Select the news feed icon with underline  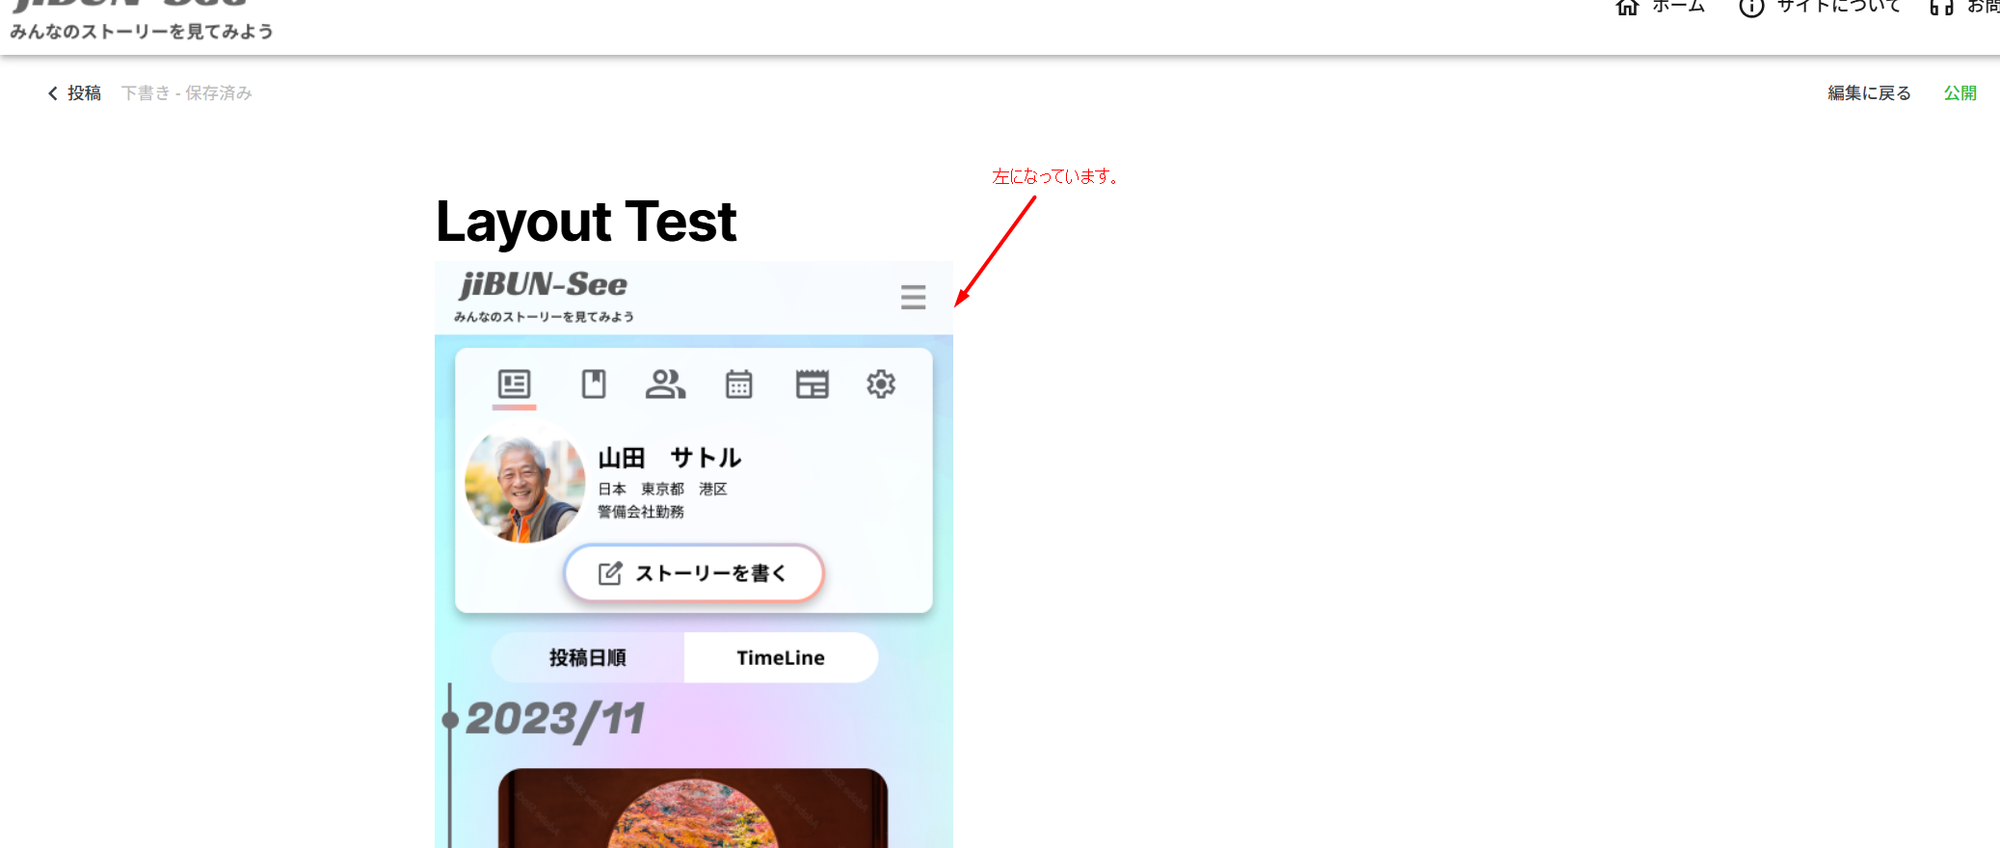click(514, 384)
